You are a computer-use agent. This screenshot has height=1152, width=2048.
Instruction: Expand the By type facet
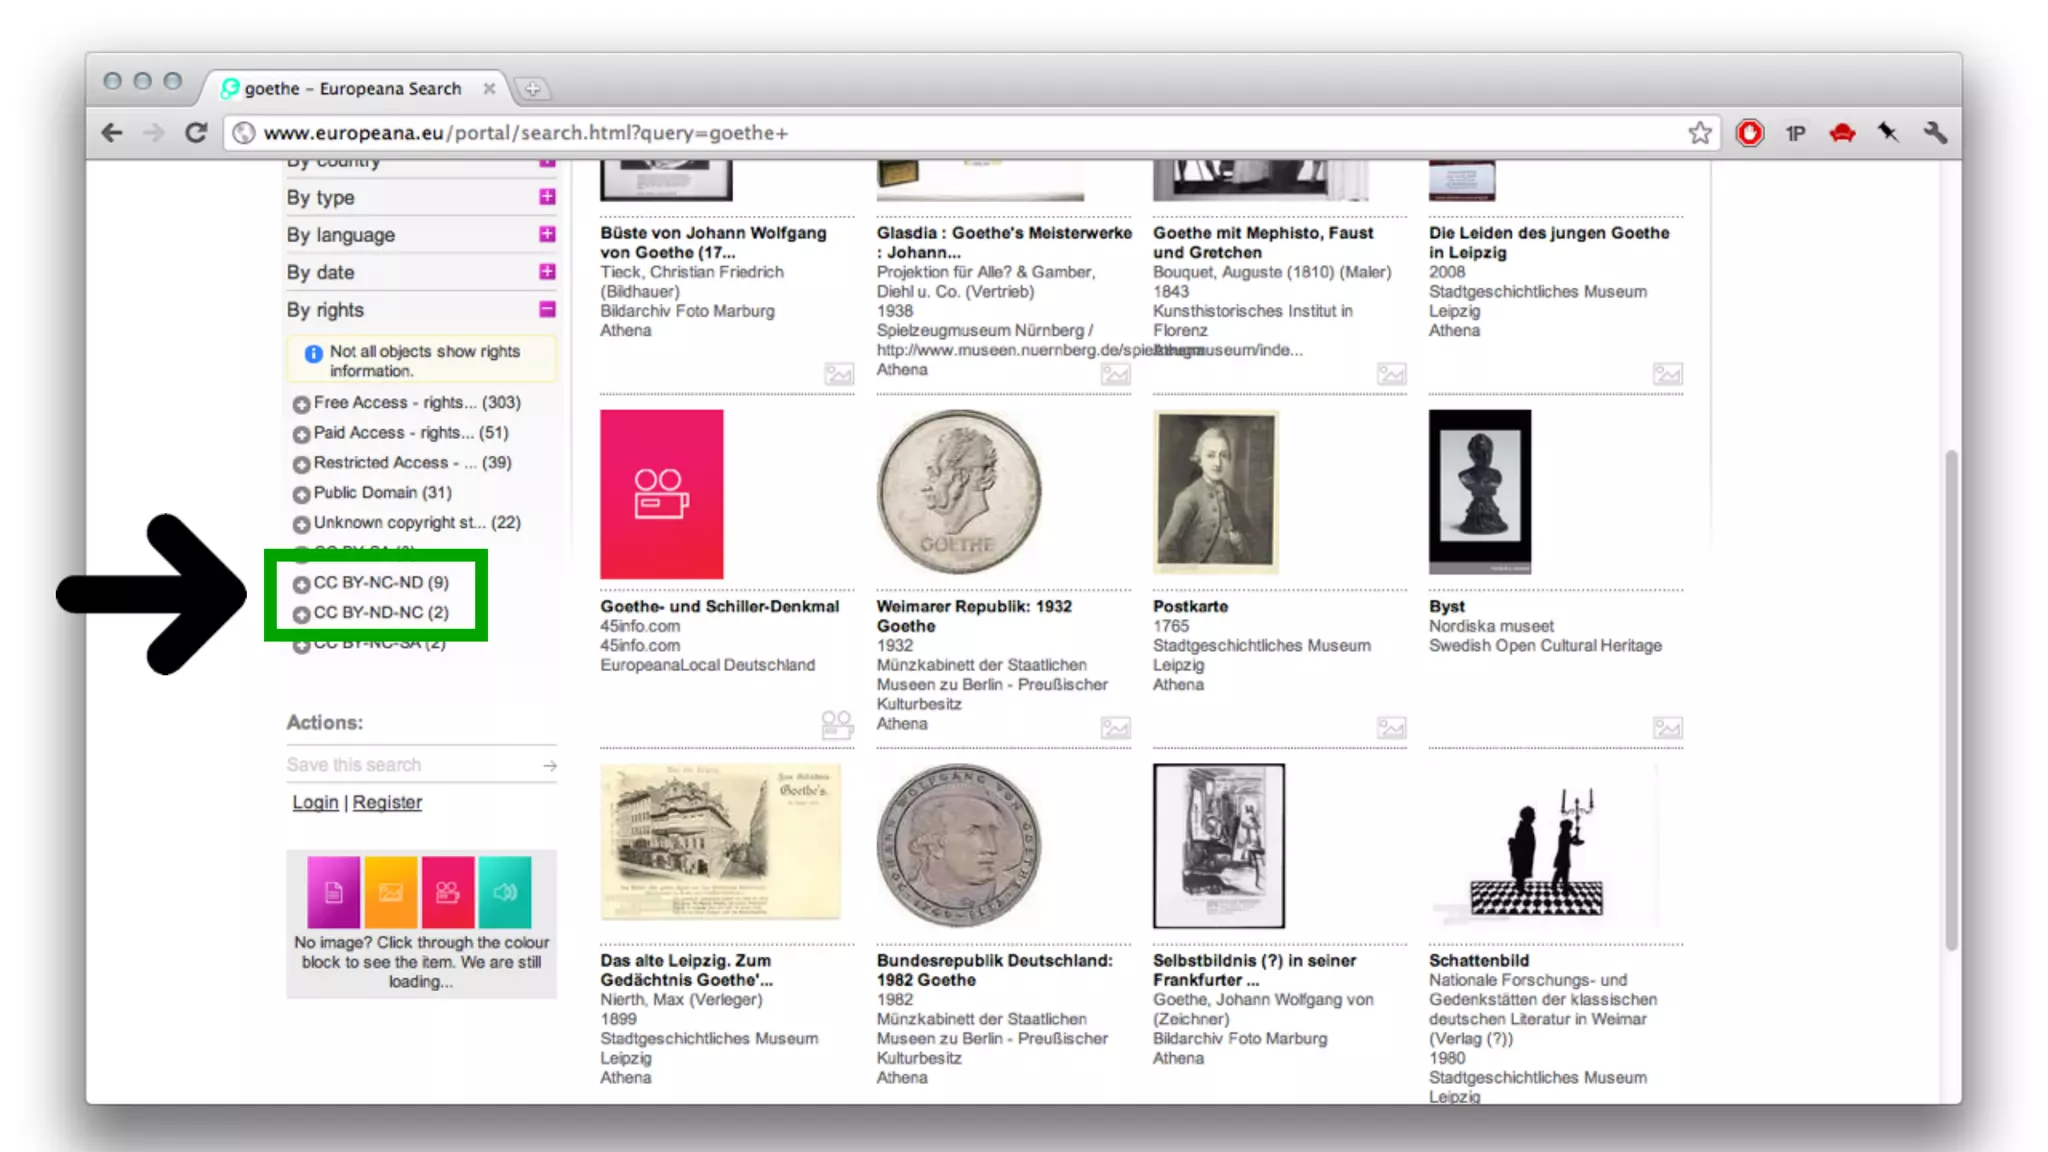coord(547,197)
